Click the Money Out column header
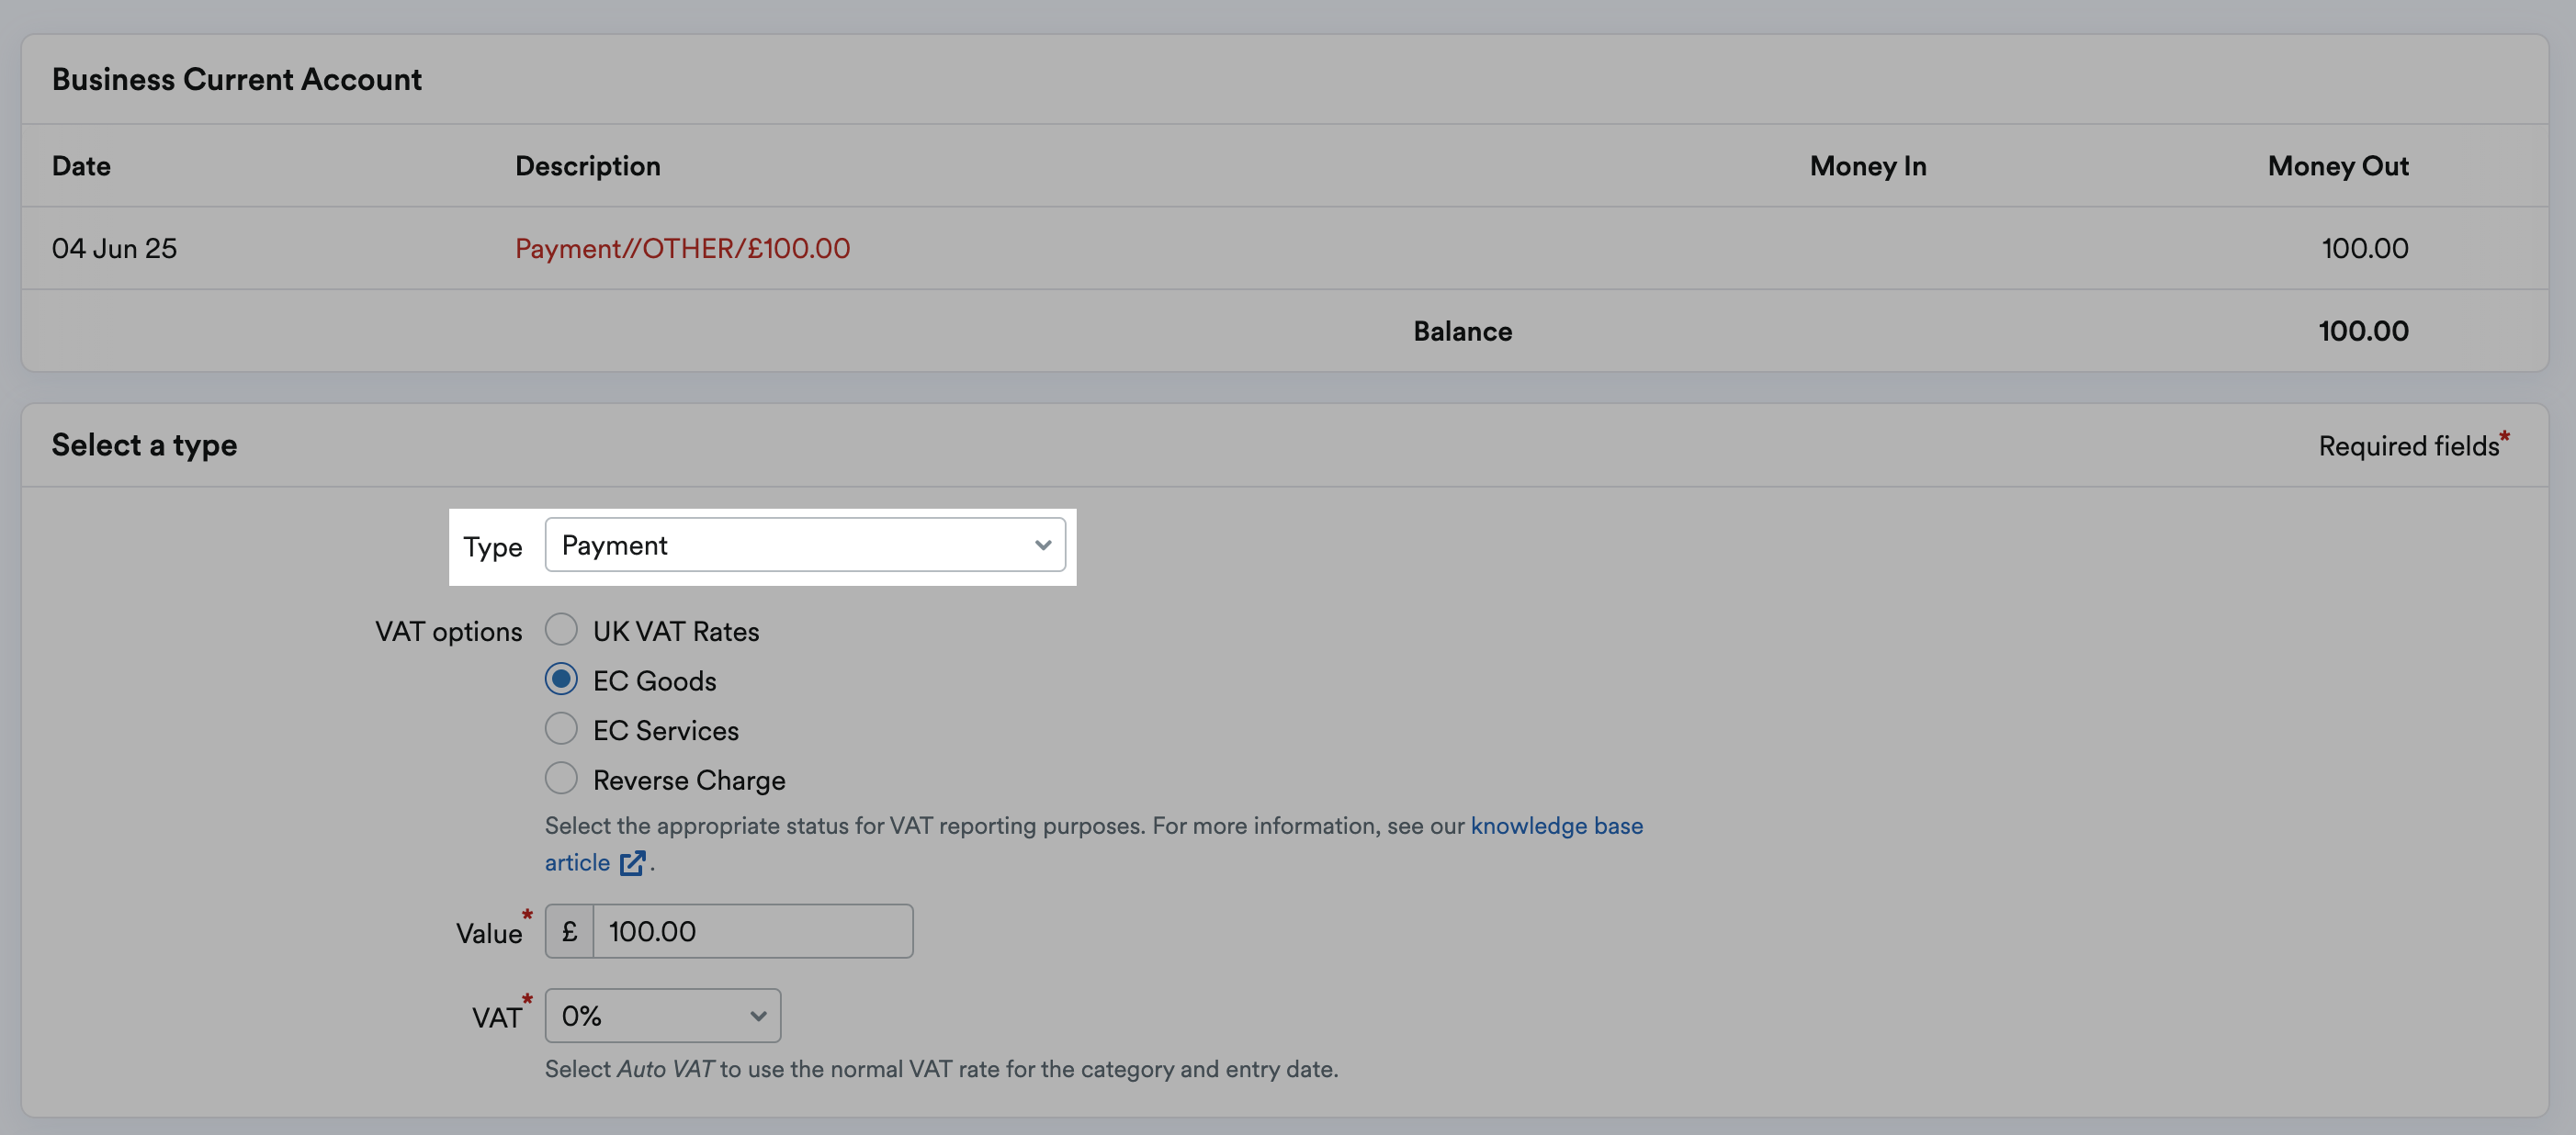 click(2338, 166)
